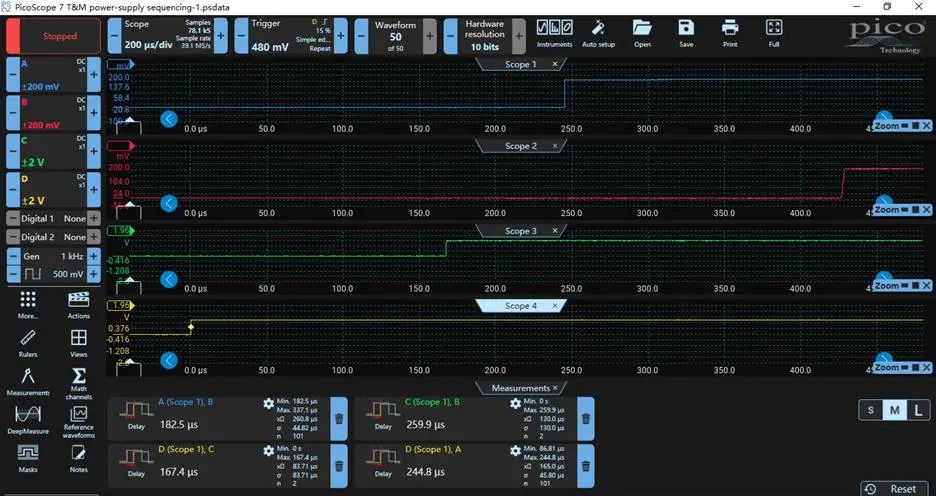This screenshot has height=496, width=936.
Task: Open settings for D (Scope 1), A delay
Action: pos(515,451)
